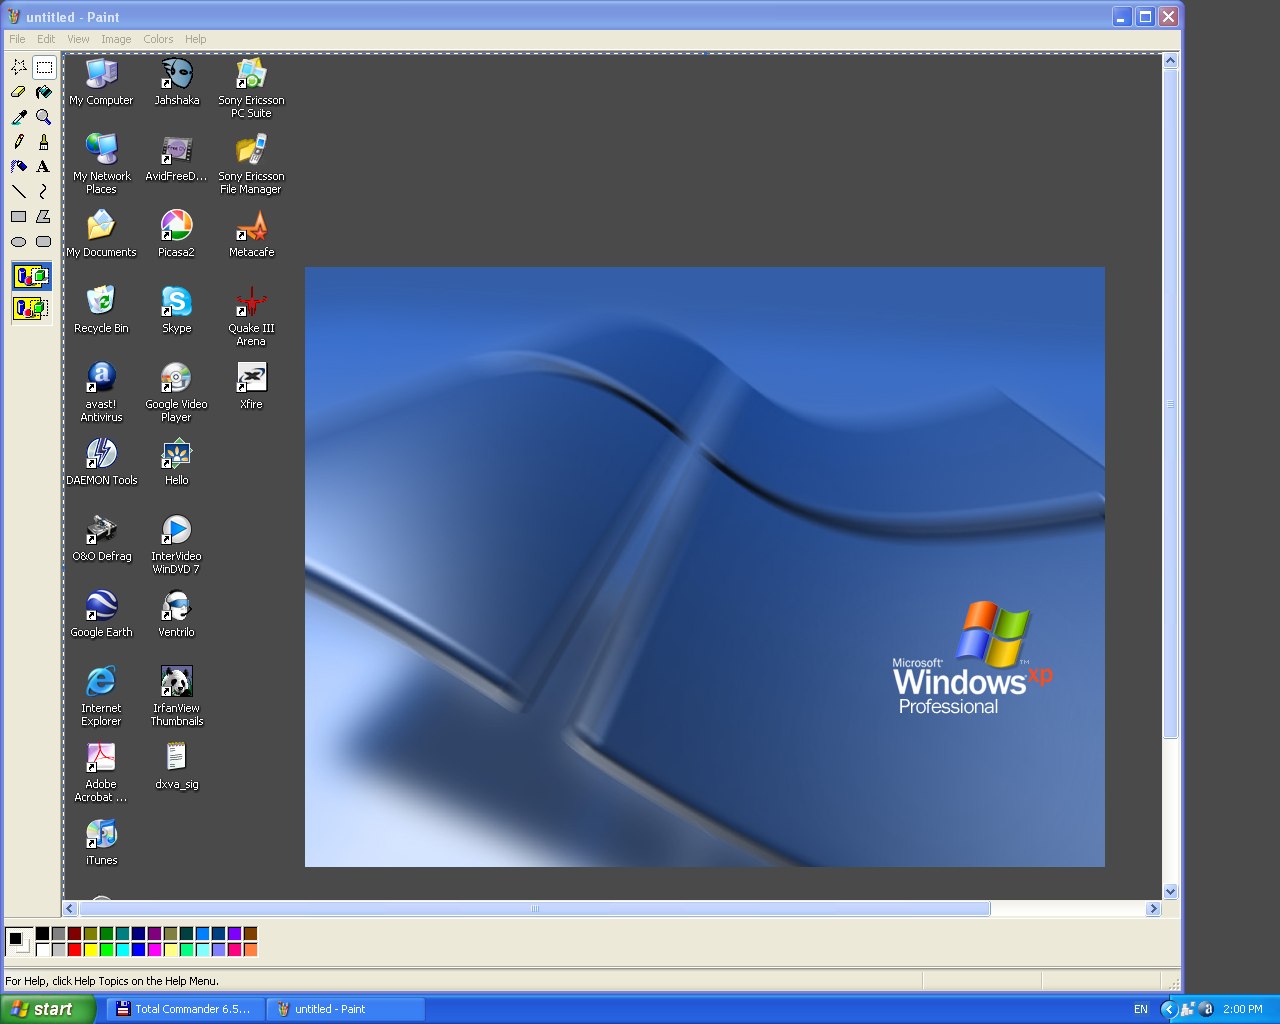Screen dimensions: 1280x1024
Task: Click the My Computer icon in the canvas
Action: (x=101, y=81)
